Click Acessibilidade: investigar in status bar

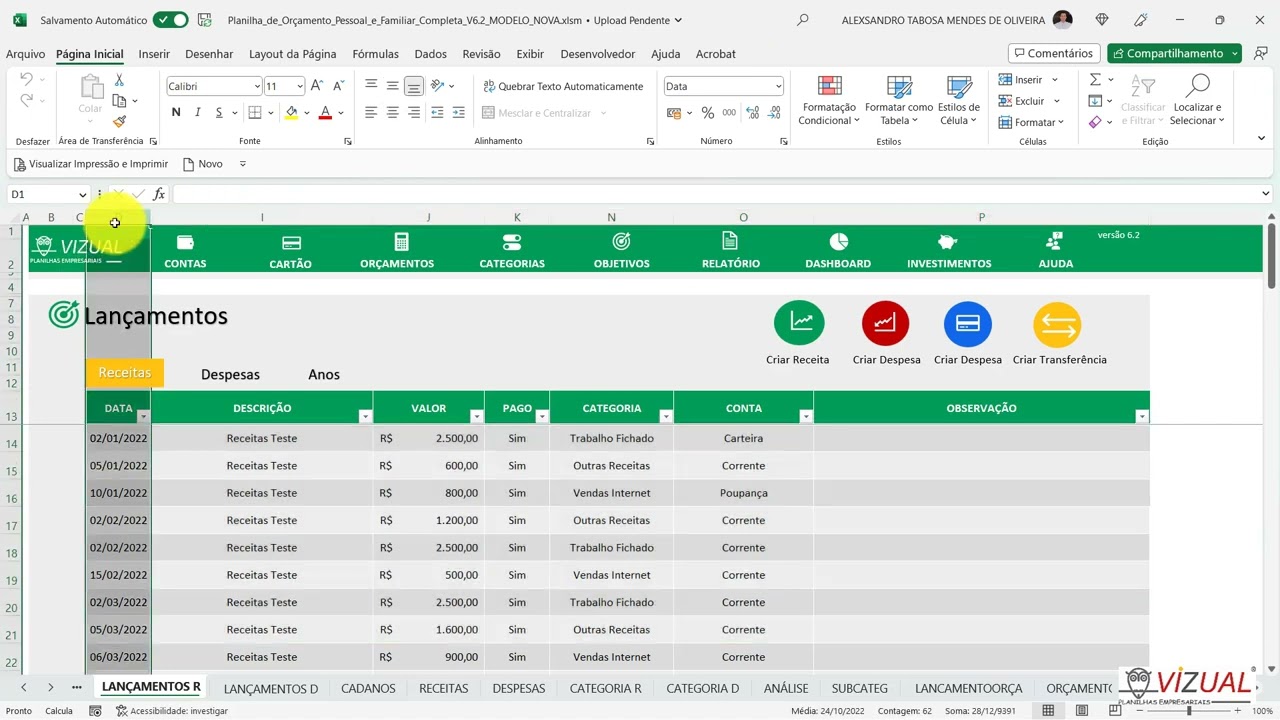(172, 711)
